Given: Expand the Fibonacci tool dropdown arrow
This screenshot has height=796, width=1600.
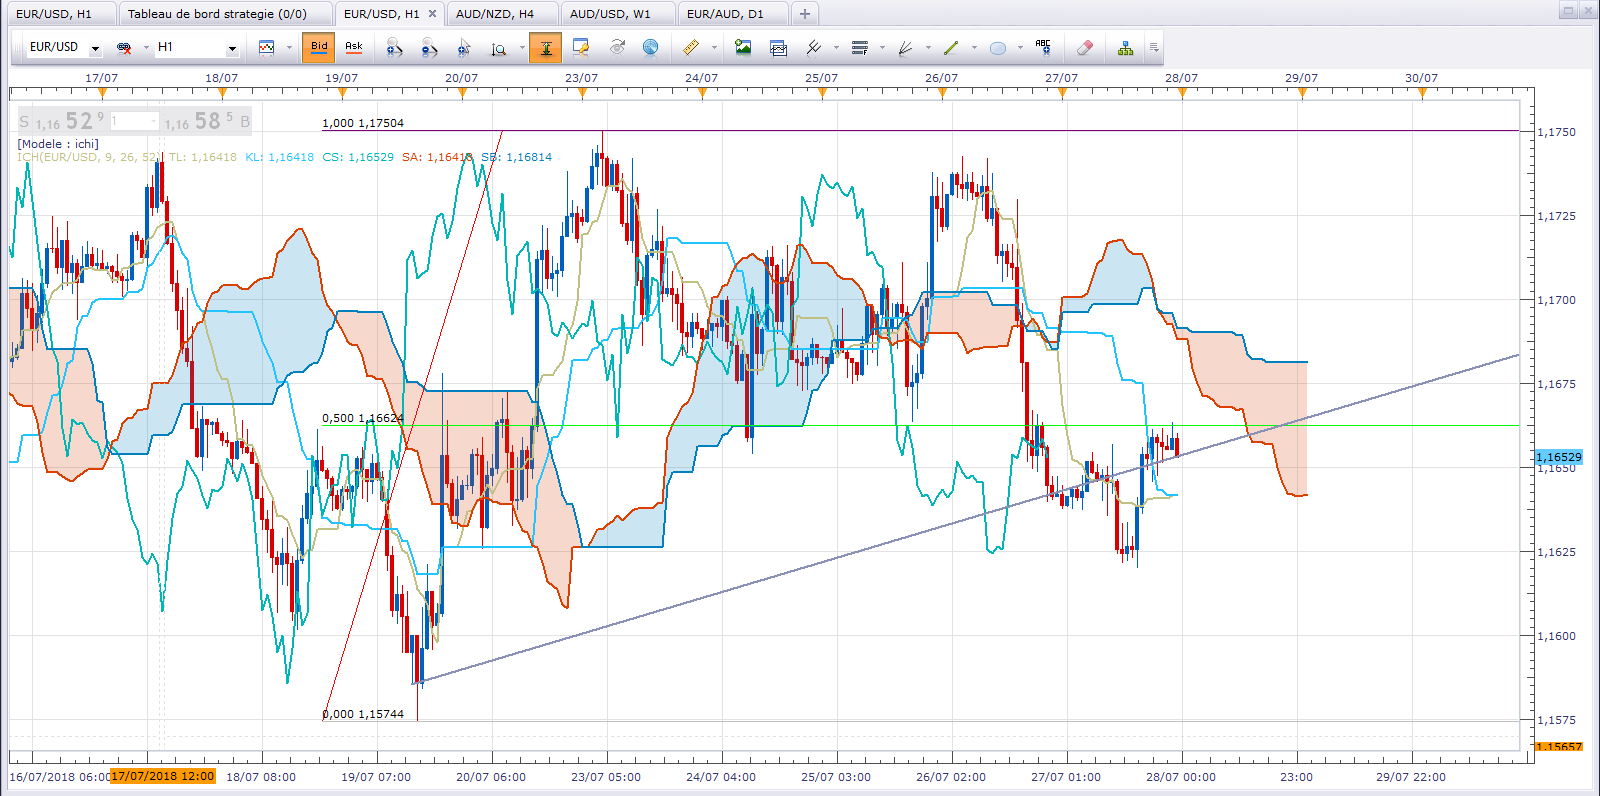Looking at the screenshot, I should point(882,47).
